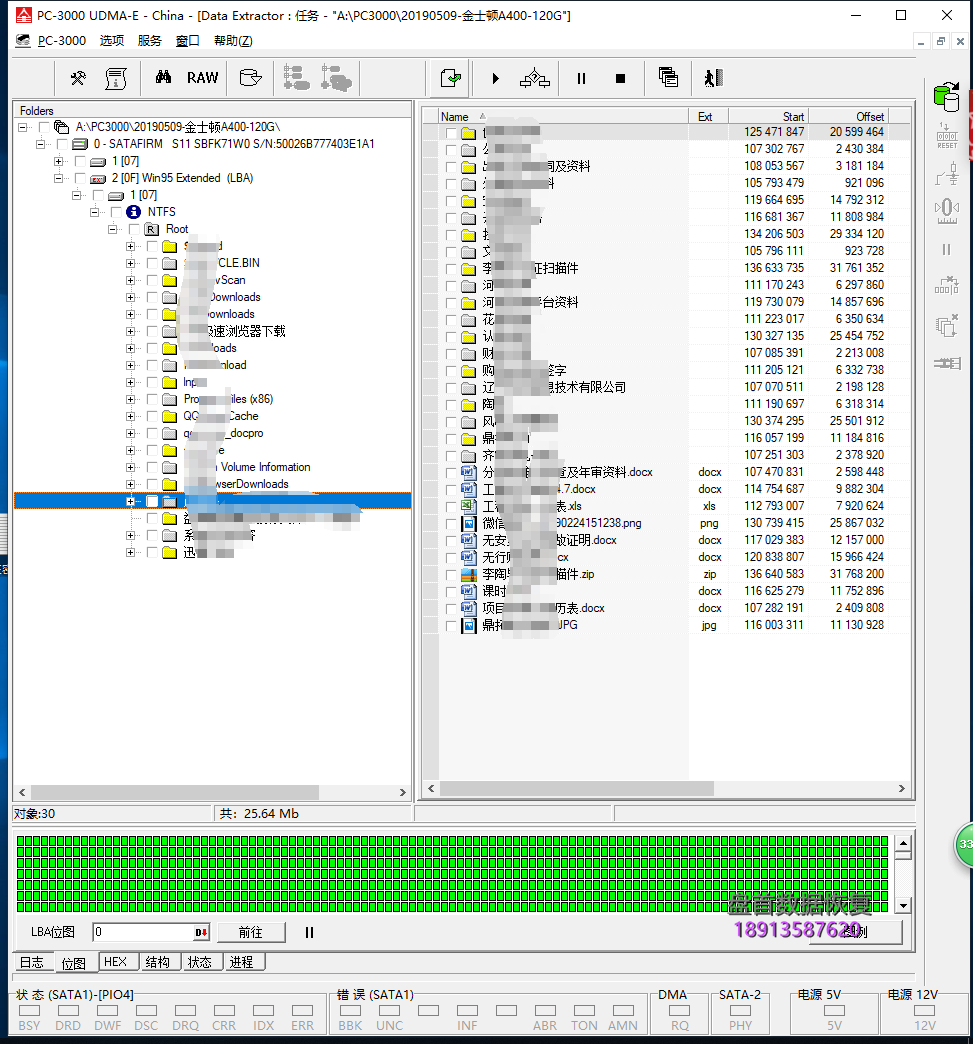The height and width of the screenshot is (1044, 973).
Task: Click the scroll/info document toolbar icon
Action: [x=116, y=78]
